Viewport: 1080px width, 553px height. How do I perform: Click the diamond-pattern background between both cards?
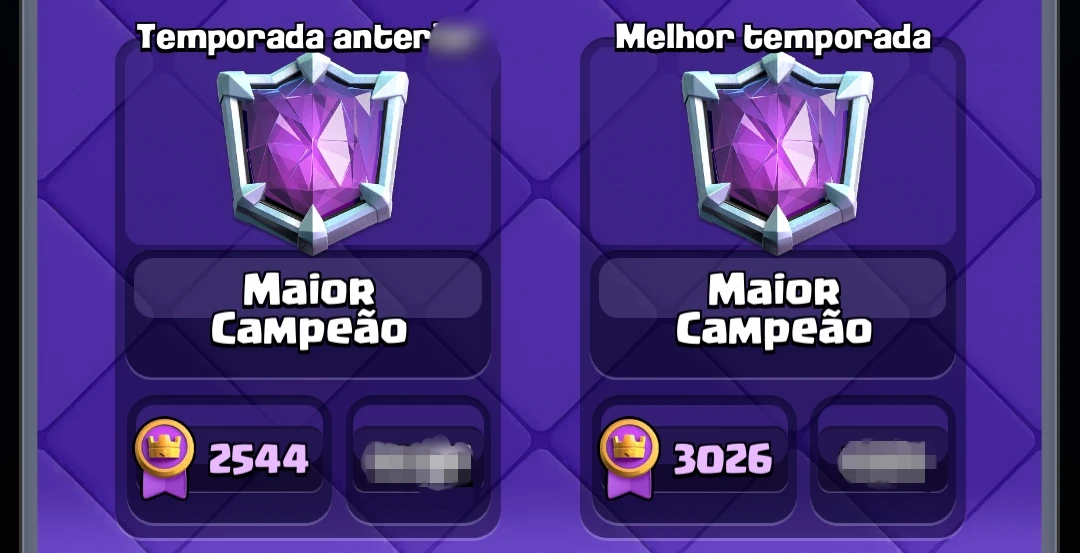coord(539,275)
